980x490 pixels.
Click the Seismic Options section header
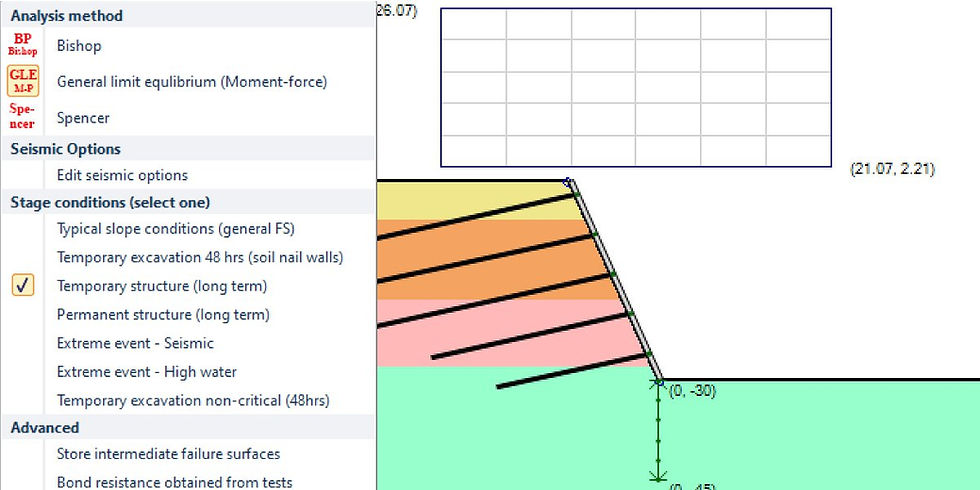(188, 149)
